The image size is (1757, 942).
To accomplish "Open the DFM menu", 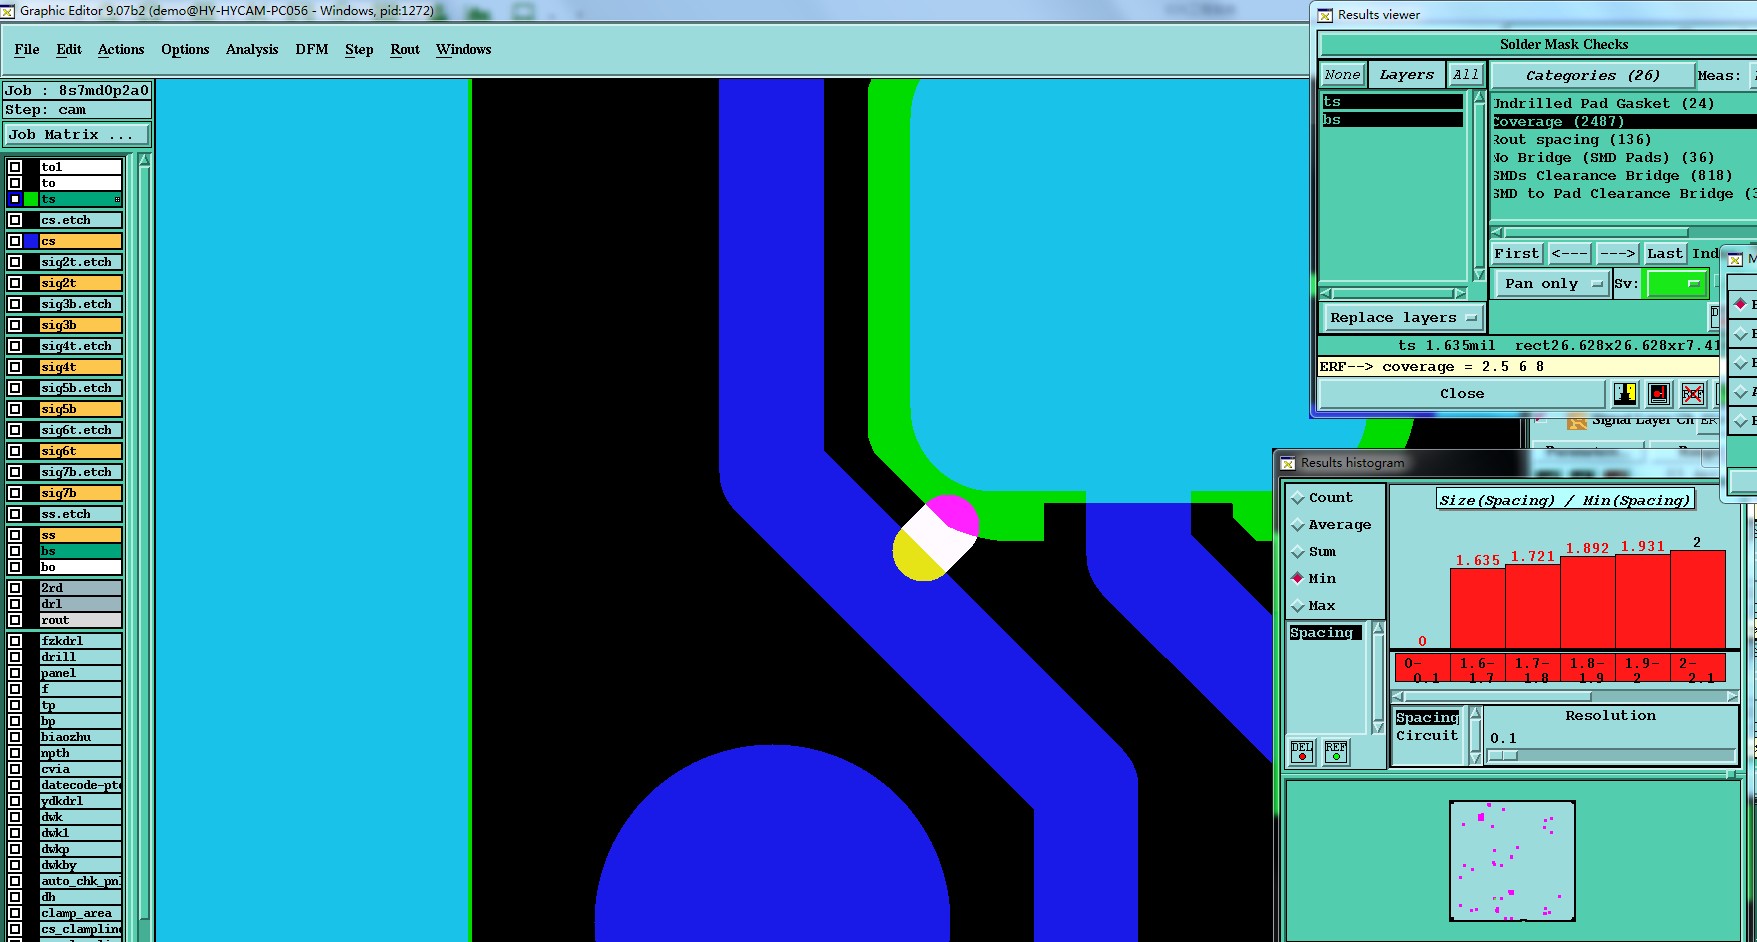I will click(312, 49).
